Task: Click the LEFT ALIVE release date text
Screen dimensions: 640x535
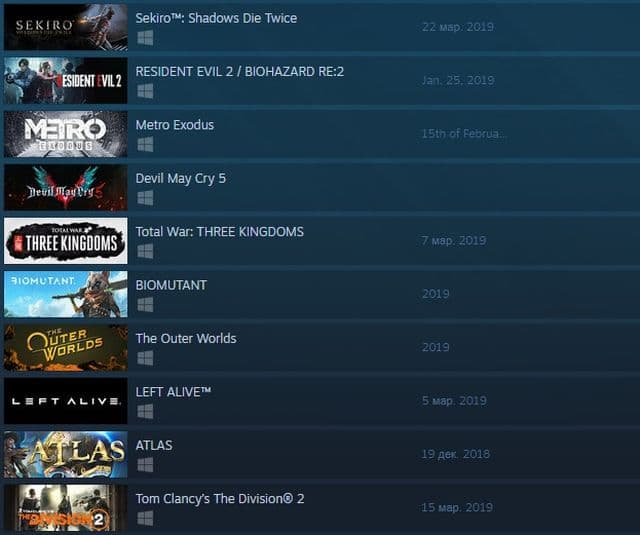Action: (454, 401)
